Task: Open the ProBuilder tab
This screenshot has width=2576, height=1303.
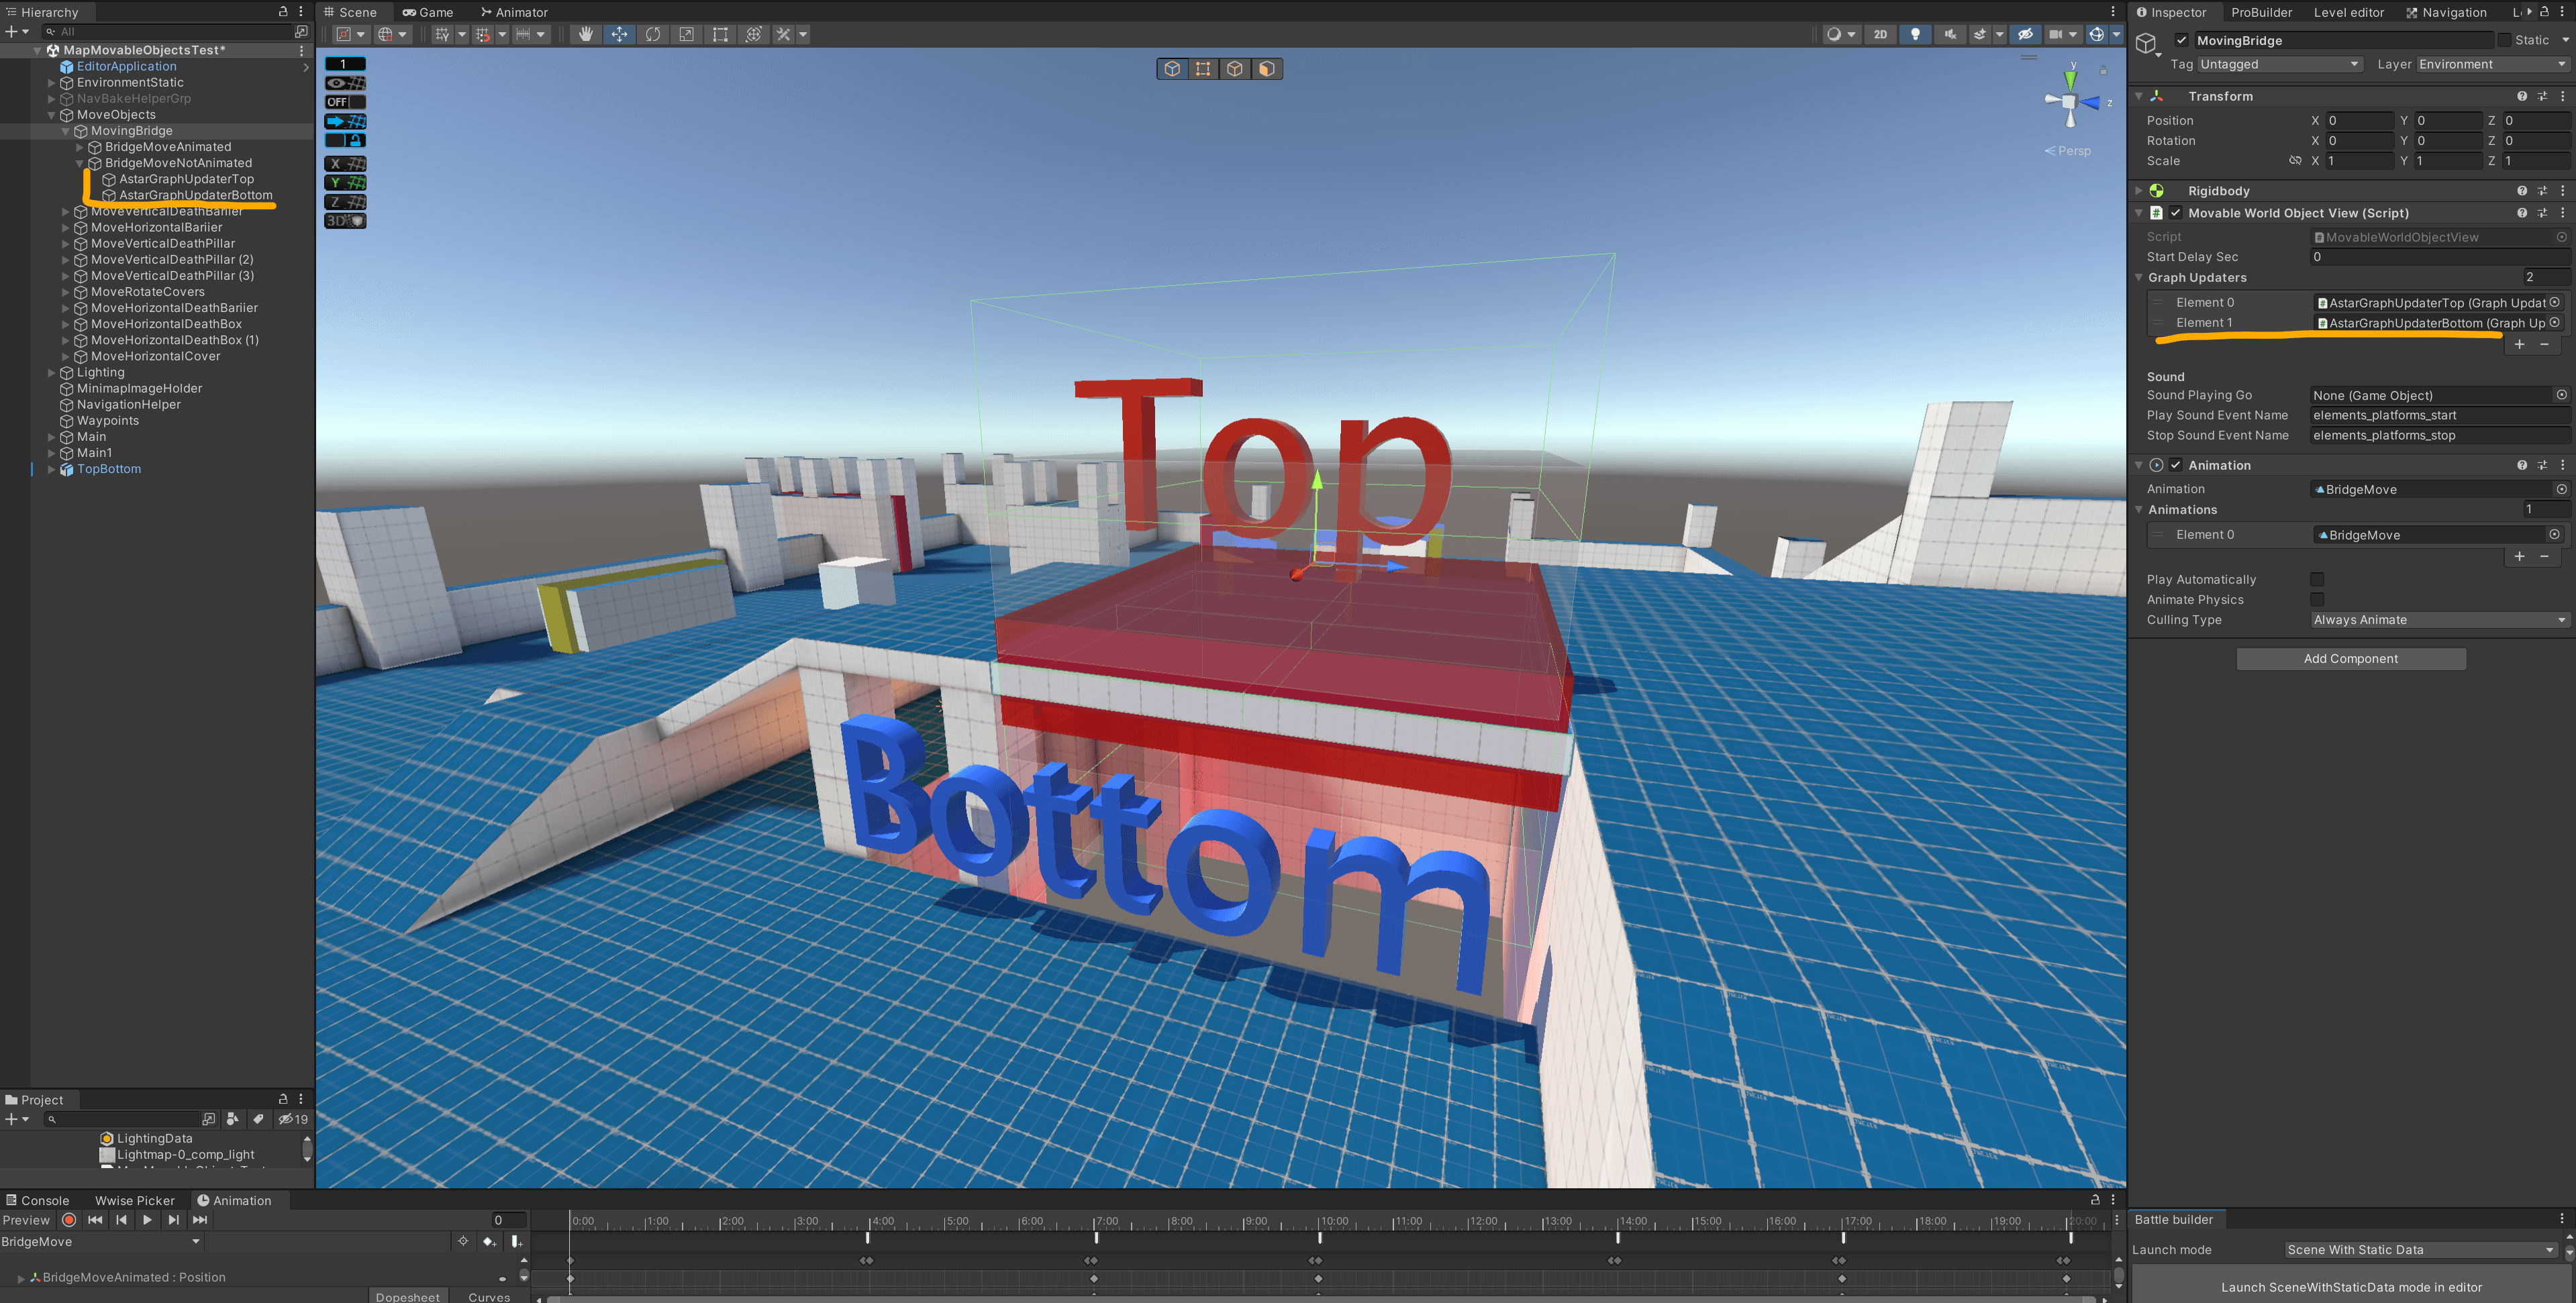Action: coord(2261,12)
